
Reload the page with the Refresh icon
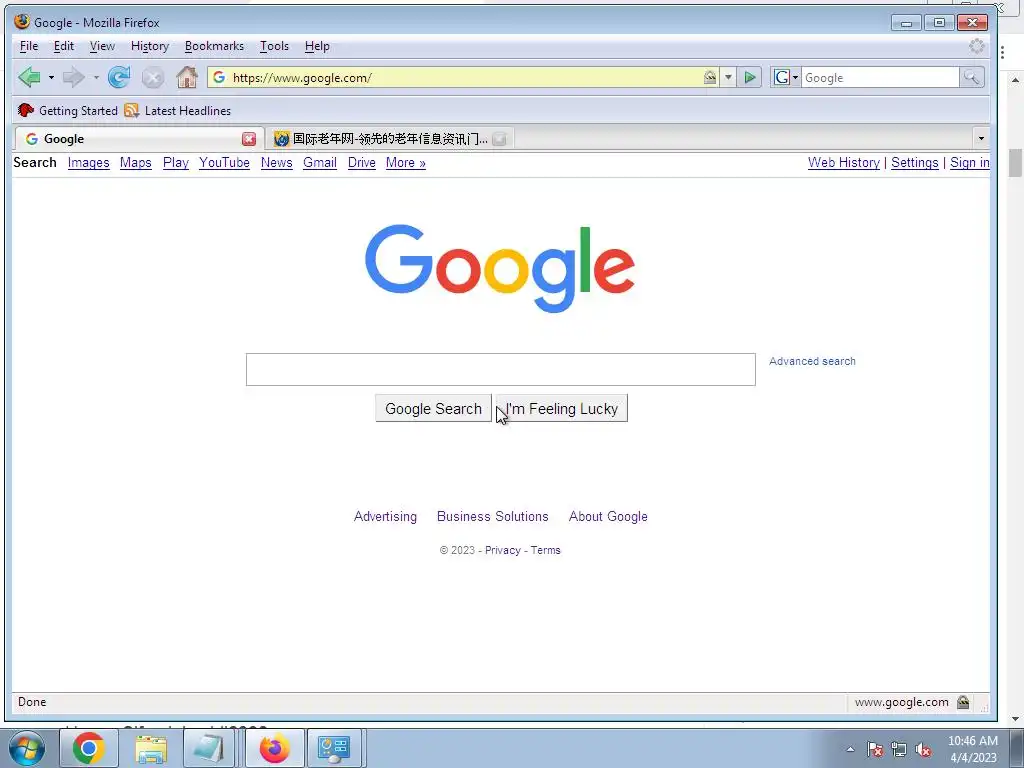119,77
